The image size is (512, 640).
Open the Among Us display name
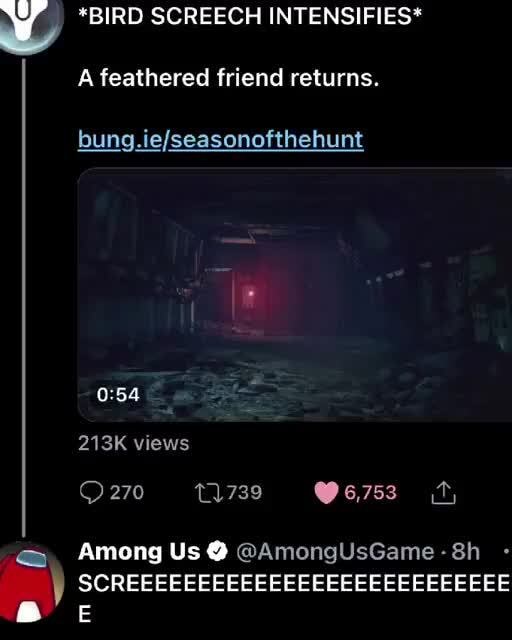click(x=139, y=552)
